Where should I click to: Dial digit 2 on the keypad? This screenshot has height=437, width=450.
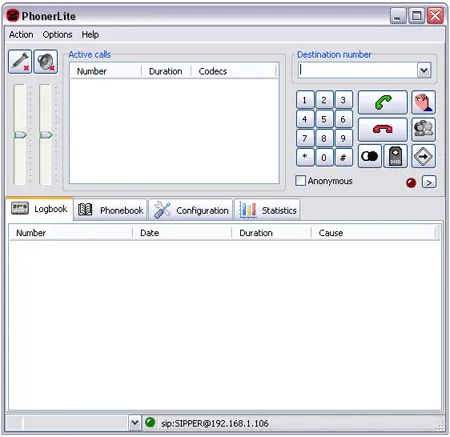(x=324, y=100)
